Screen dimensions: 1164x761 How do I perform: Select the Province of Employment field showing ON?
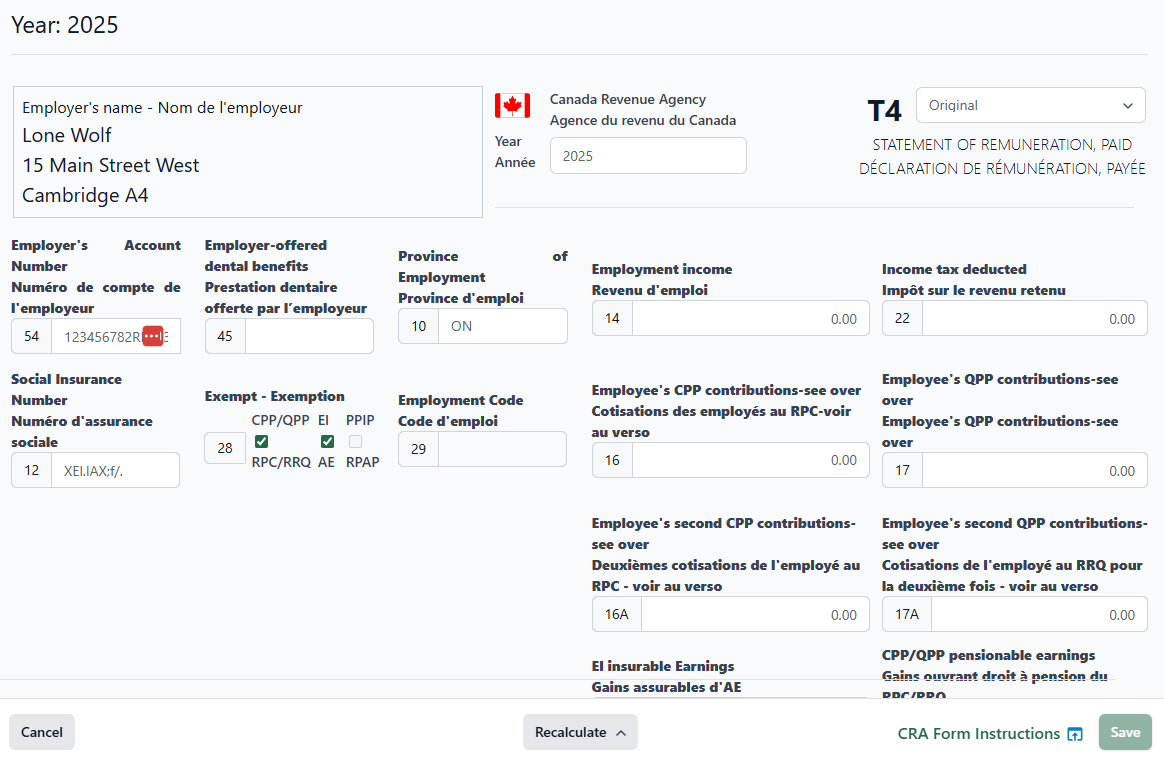[502, 325]
